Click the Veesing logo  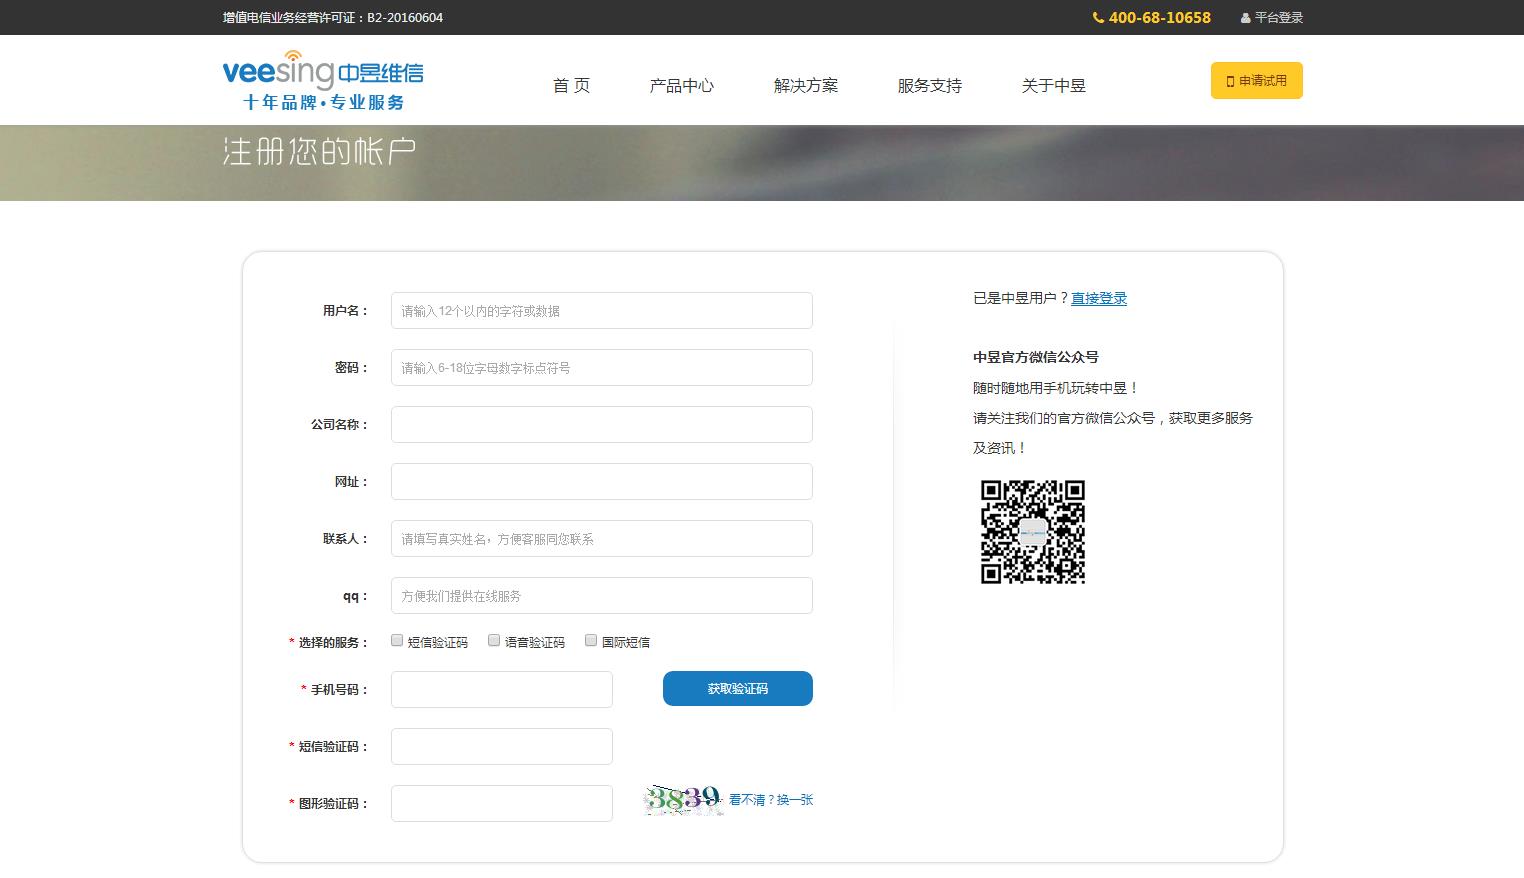(322, 80)
